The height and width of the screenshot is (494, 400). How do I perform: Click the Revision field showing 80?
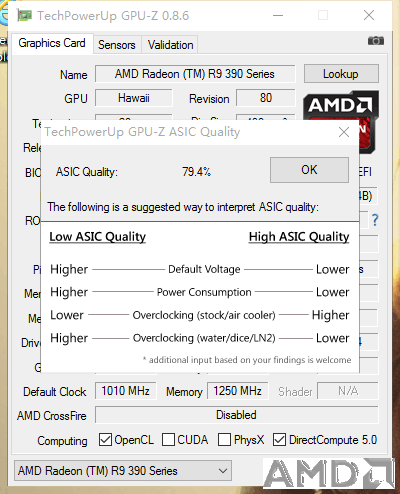[266, 98]
